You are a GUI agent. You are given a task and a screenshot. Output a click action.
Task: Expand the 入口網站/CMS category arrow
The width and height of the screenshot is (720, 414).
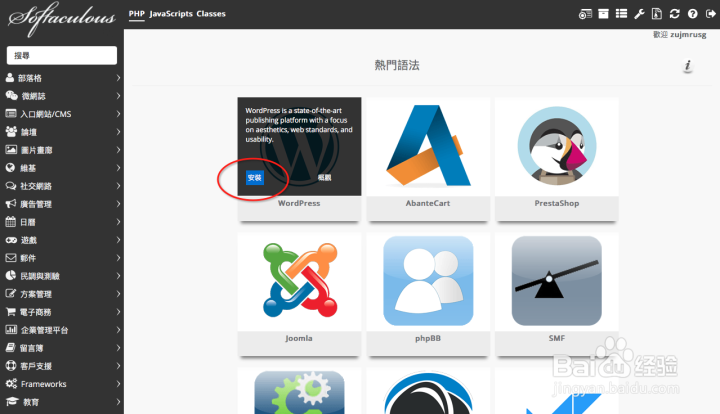[118, 114]
